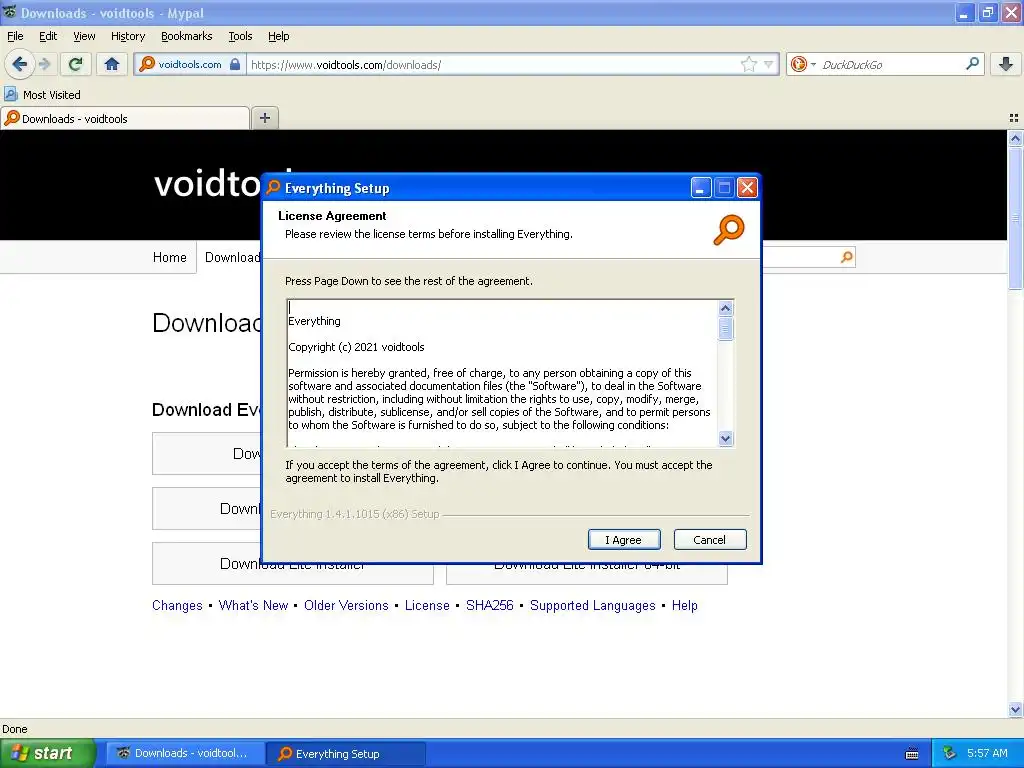Close the Everything Setup dialog
Viewport: 1024px width, 768px height.
click(x=747, y=188)
